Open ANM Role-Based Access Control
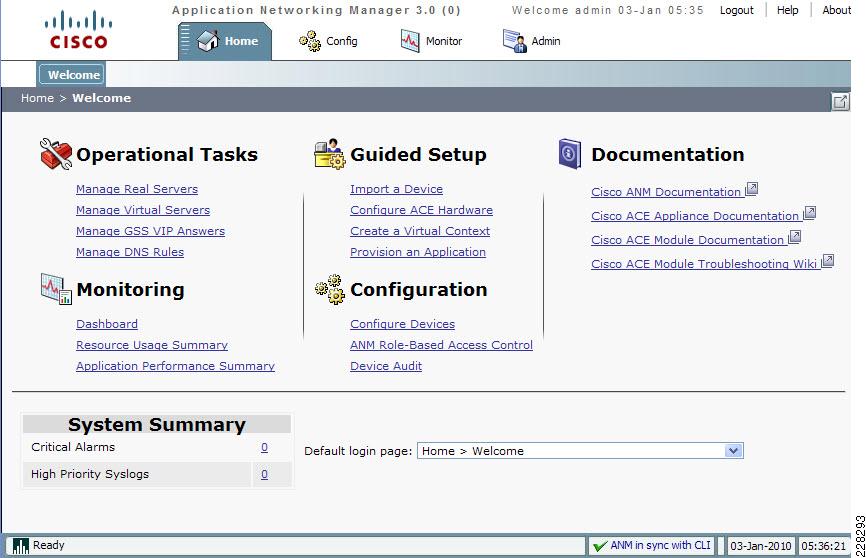This screenshot has height=558, width=866. click(x=441, y=345)
